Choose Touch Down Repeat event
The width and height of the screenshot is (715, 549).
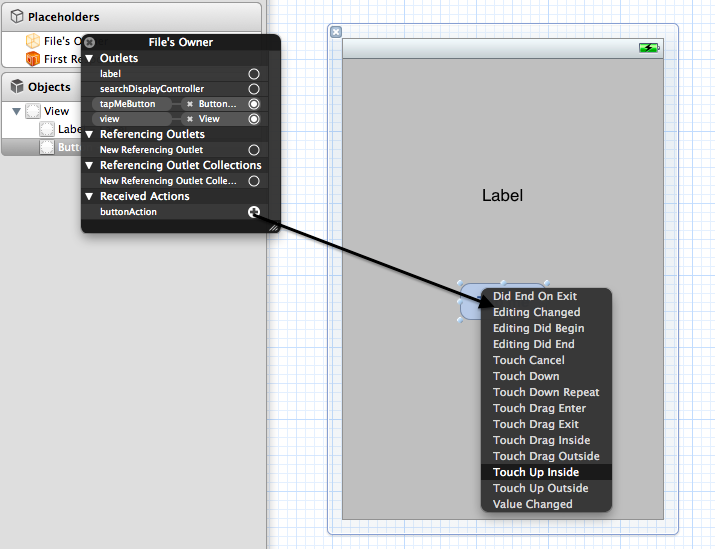[x=546, y=392]
